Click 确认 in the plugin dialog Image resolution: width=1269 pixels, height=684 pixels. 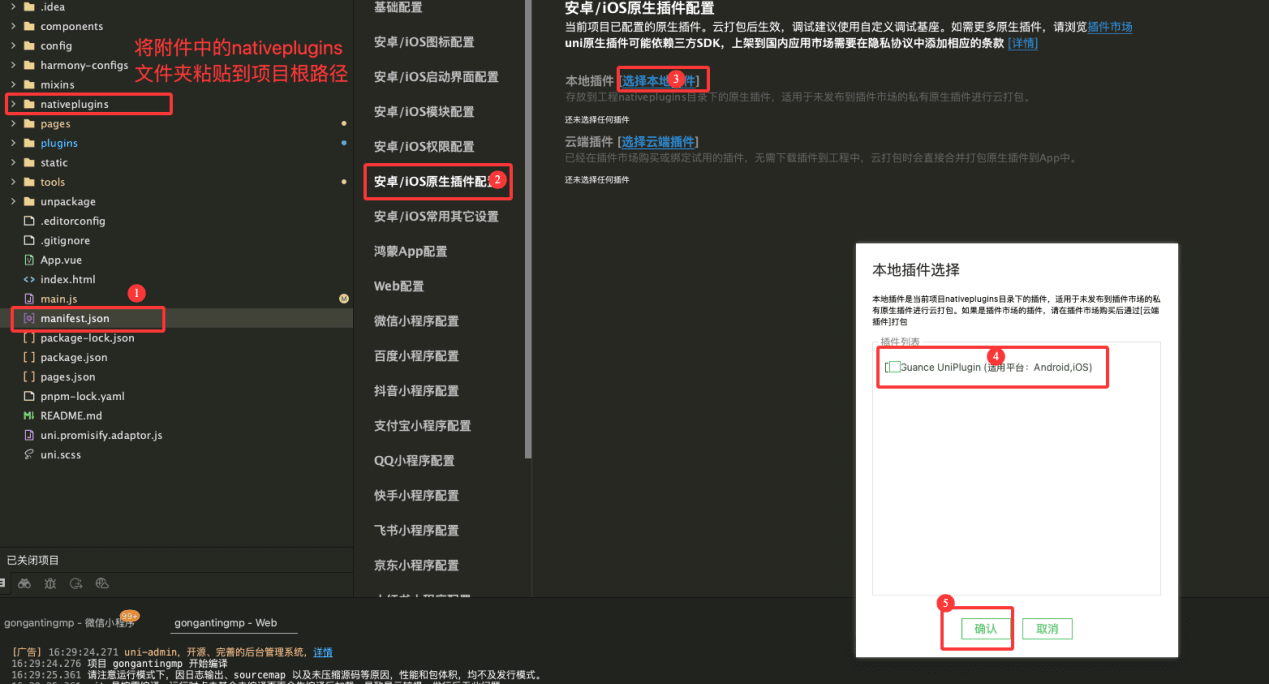pyautogui.click(x=986, y=629)
